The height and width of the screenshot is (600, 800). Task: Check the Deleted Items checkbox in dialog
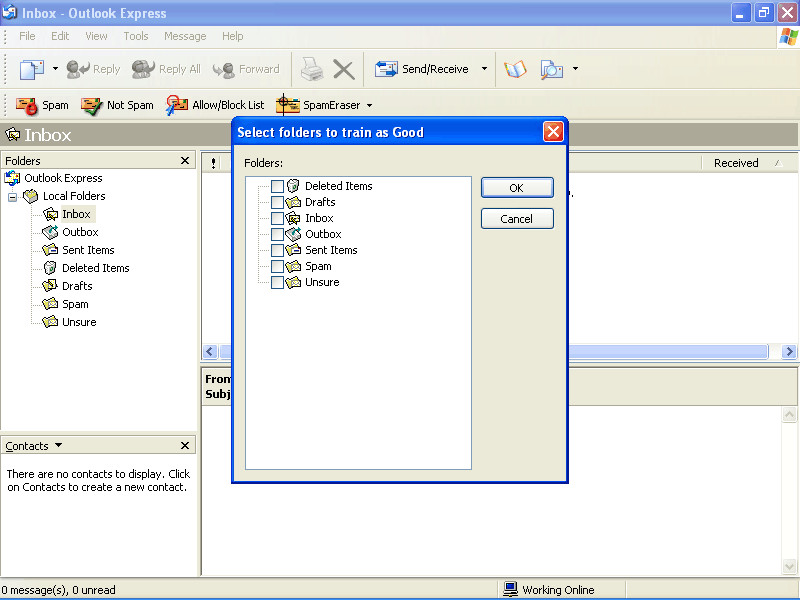tap(277, 186)
